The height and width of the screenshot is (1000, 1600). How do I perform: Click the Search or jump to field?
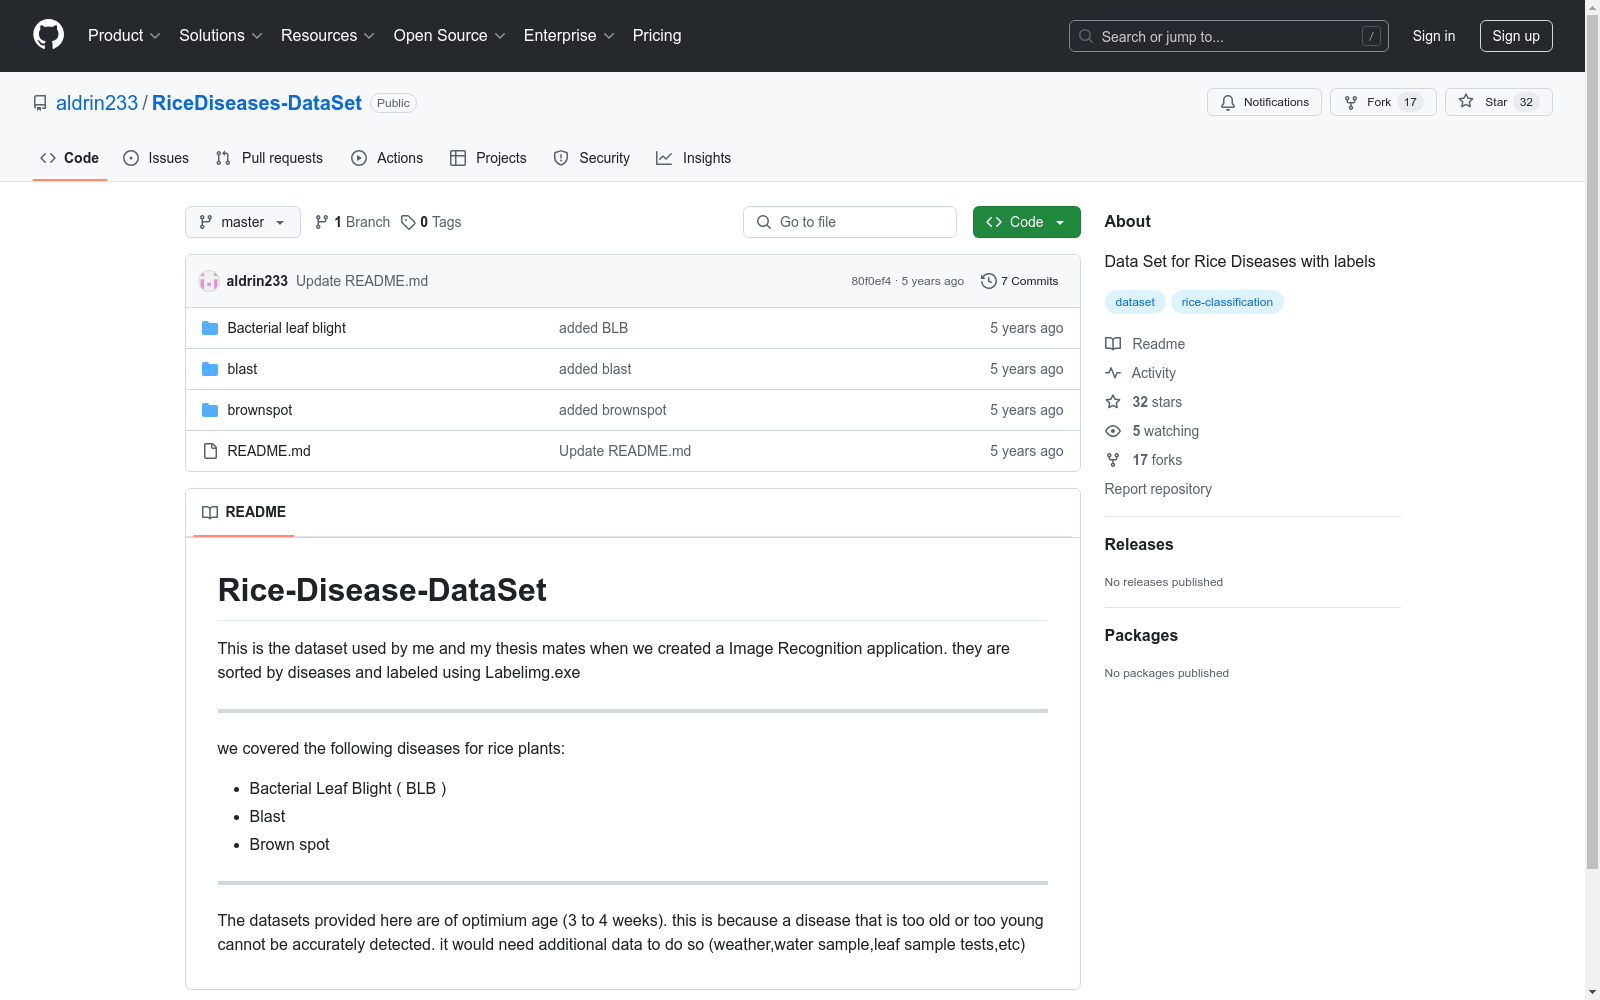pyautogui.click(x=1229, y=36)
